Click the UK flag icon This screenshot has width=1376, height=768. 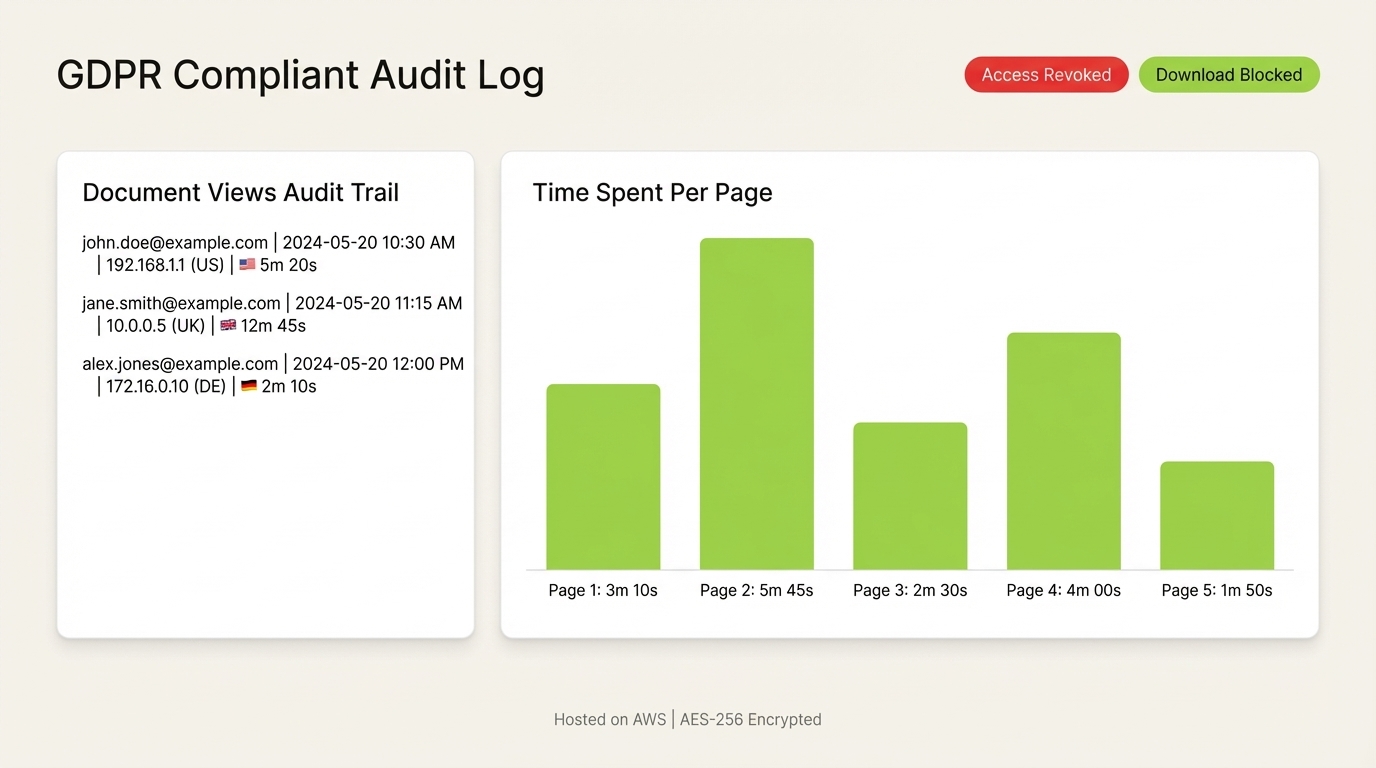228,325
